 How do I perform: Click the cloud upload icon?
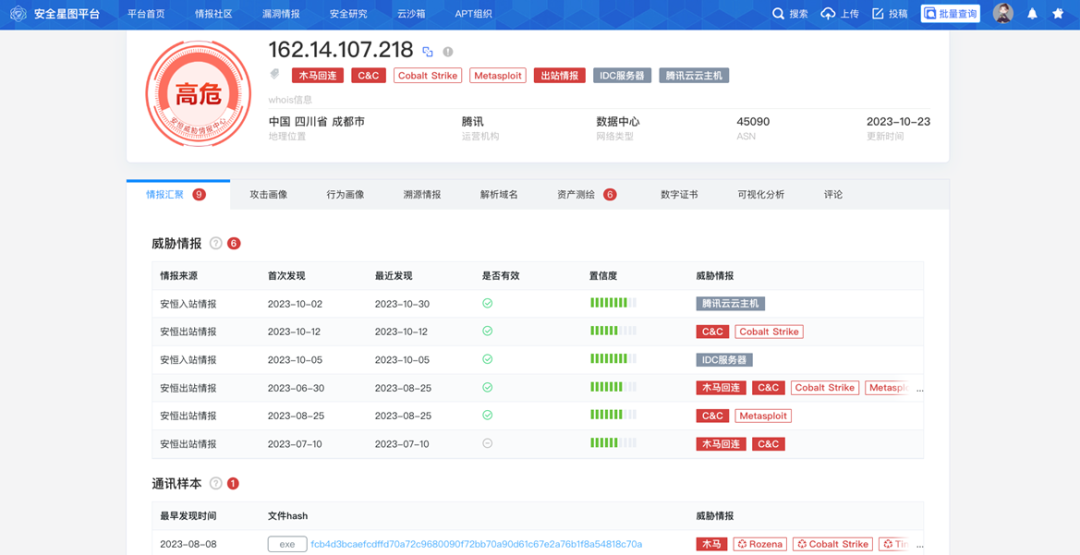pos(828,14)
